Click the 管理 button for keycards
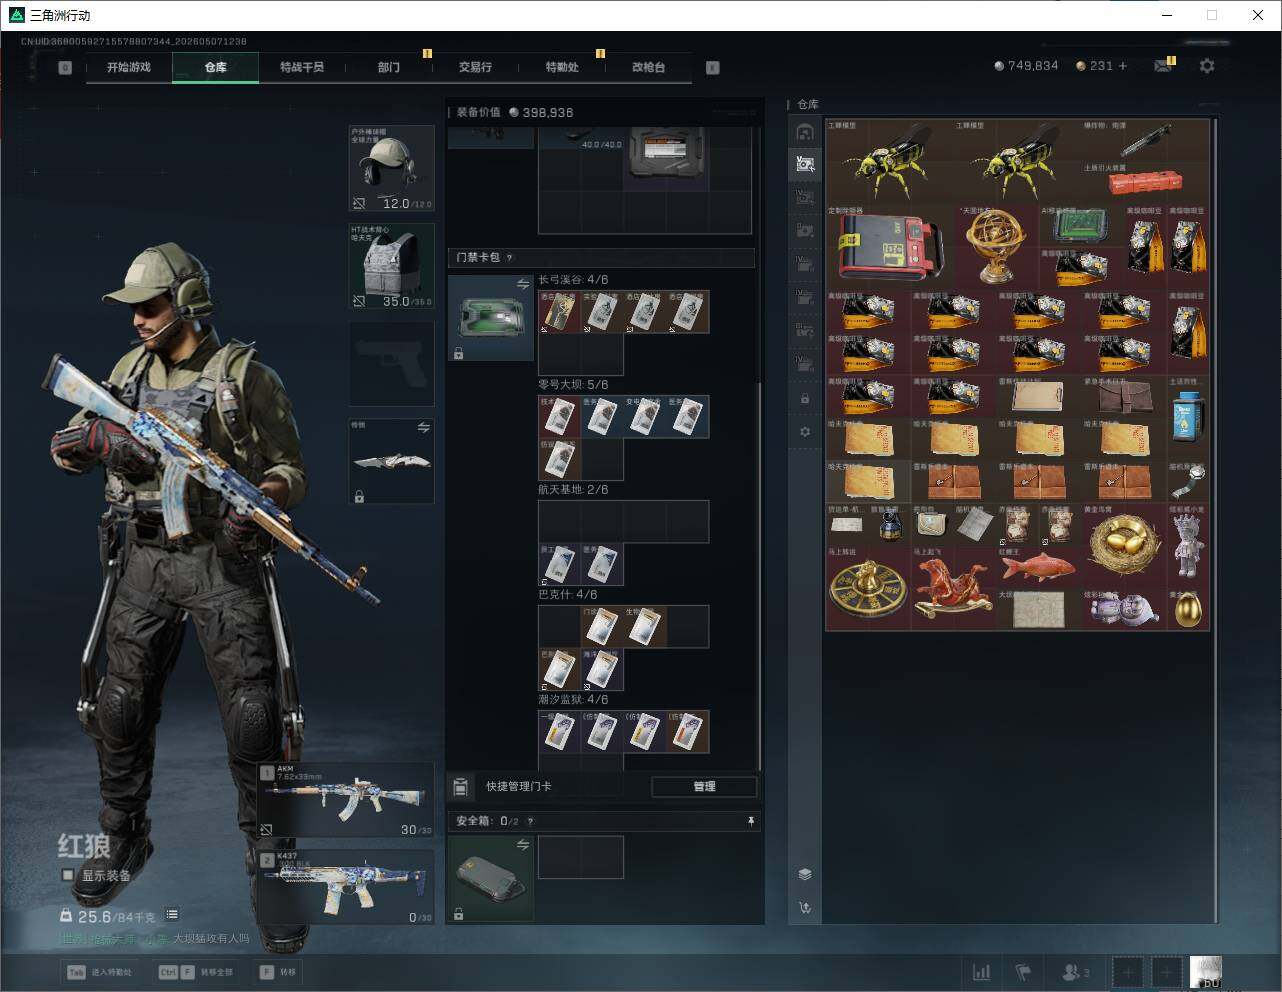The width and height of the screenshot is (1282, 992). [704, 787]
